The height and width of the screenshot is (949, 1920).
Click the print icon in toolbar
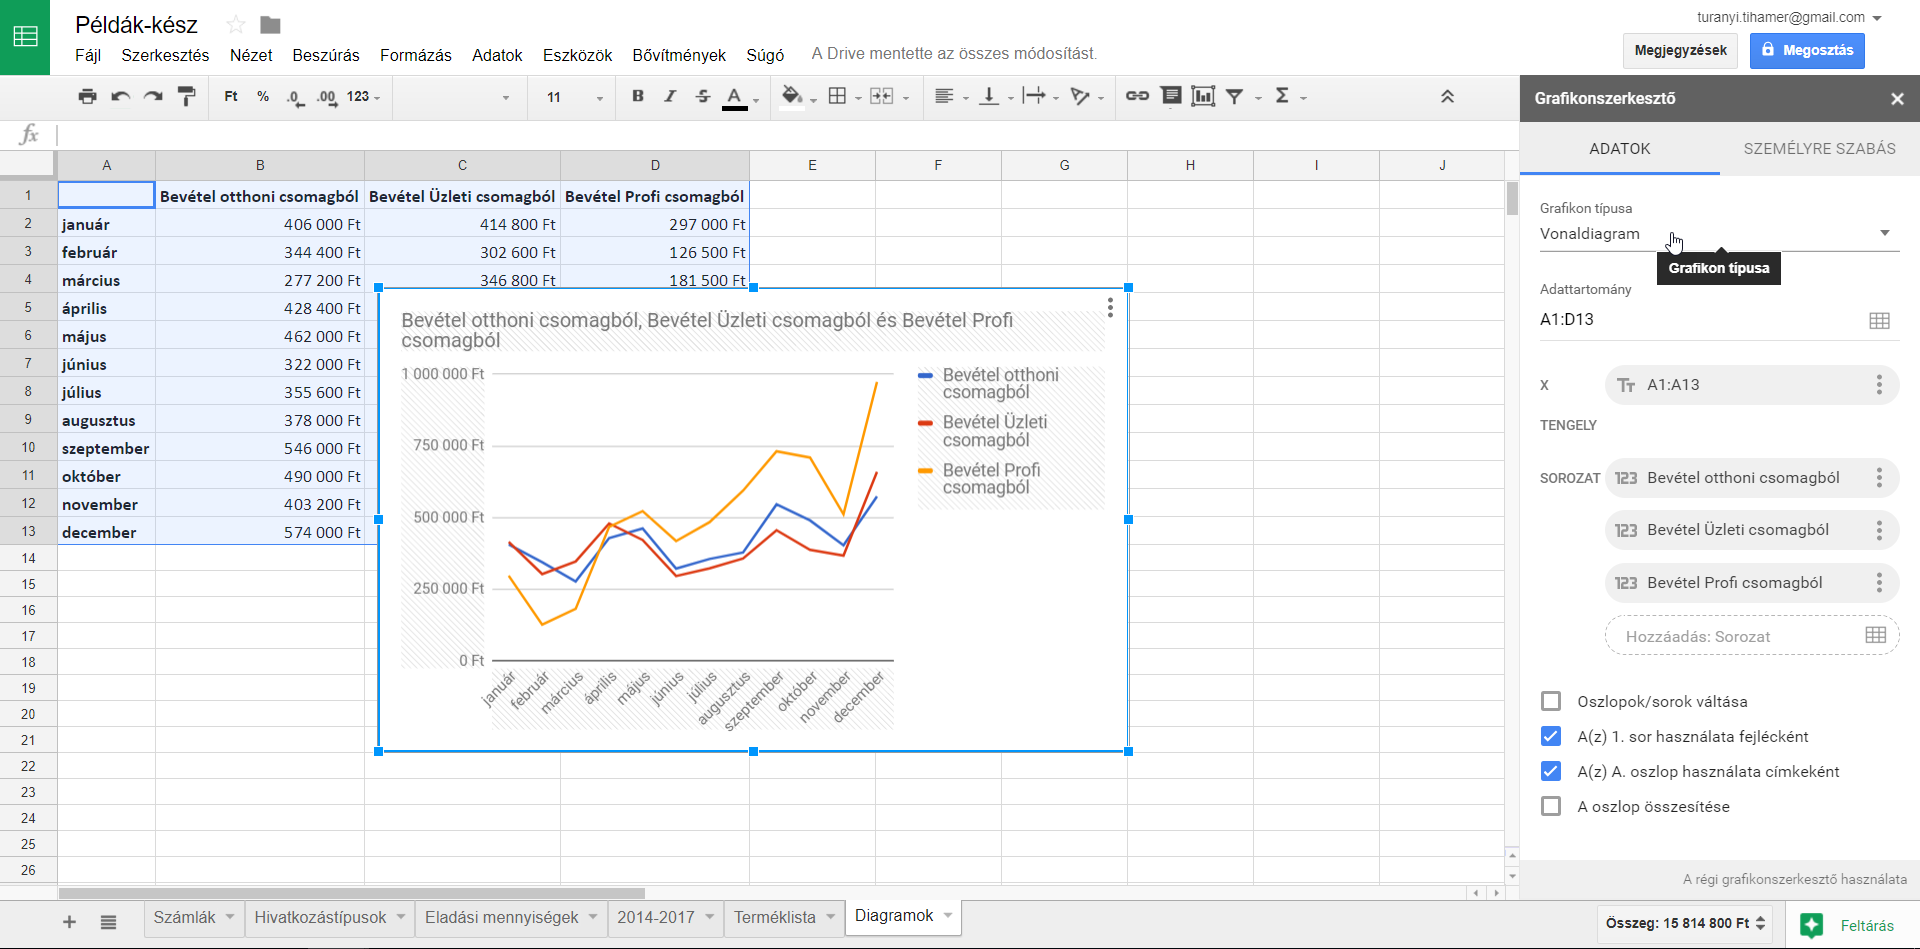88,97
